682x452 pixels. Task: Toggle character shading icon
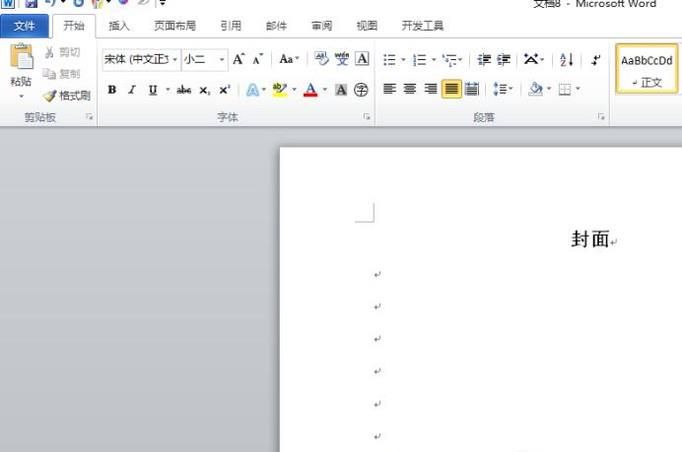pos(341,90)
